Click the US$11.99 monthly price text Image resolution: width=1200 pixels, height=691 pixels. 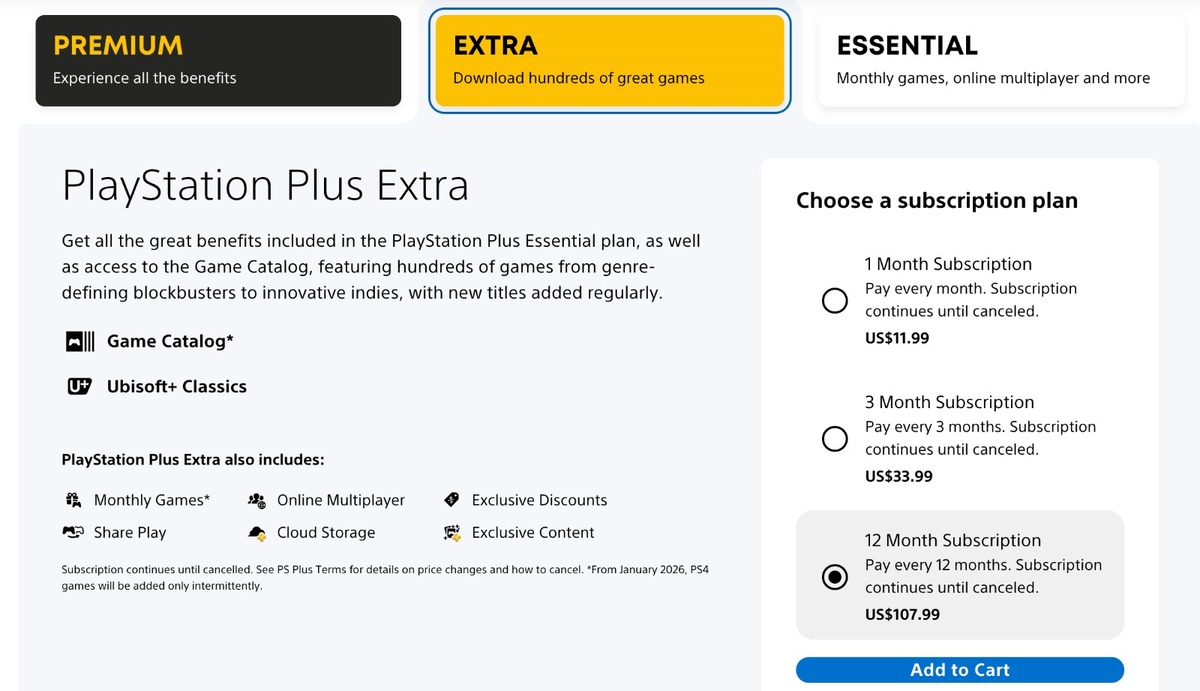[897, 338]
